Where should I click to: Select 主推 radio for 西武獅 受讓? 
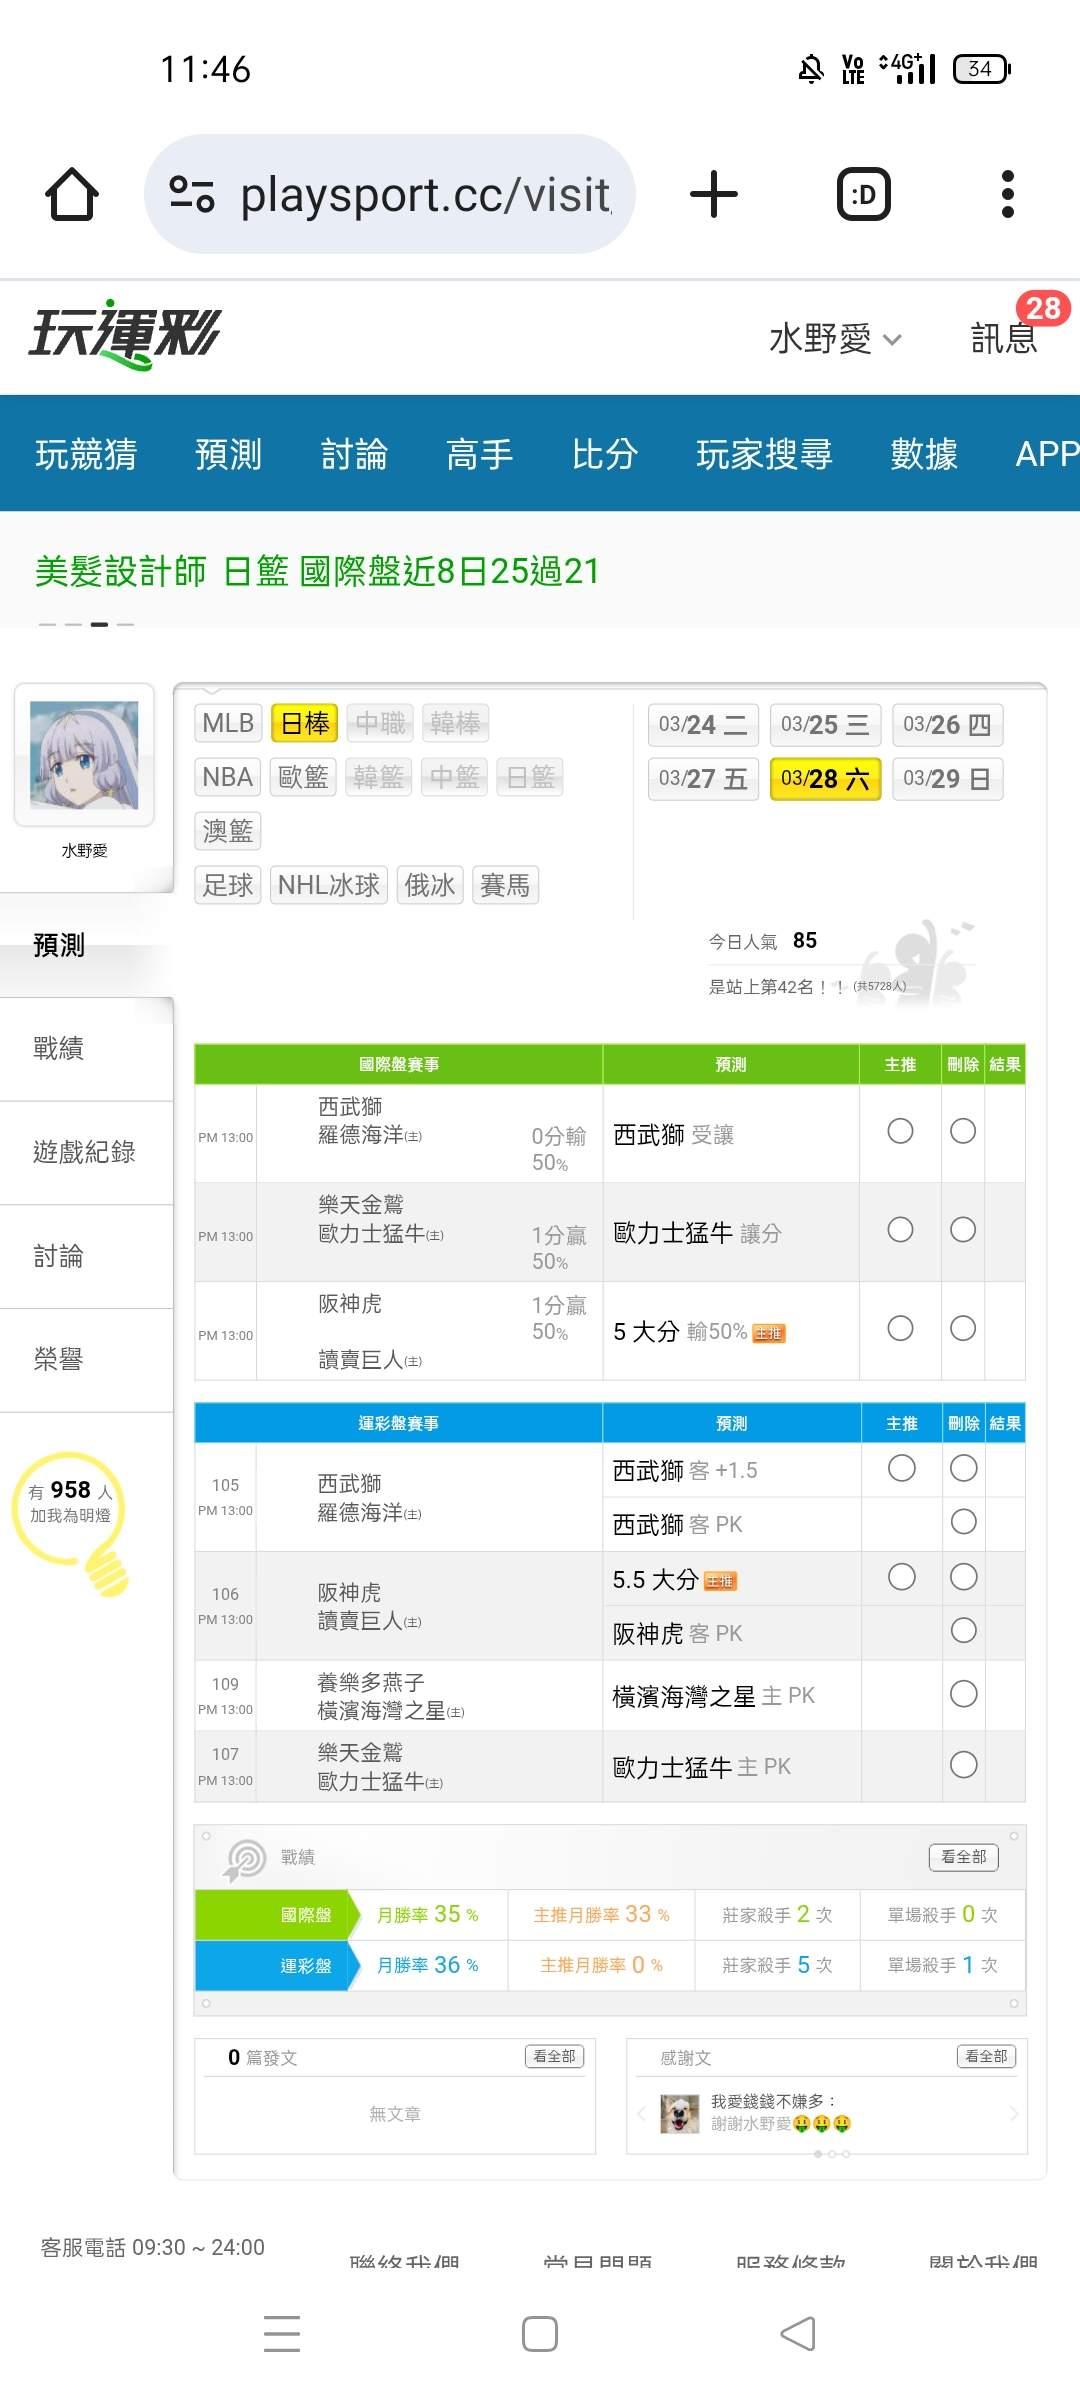[900, 1131]
